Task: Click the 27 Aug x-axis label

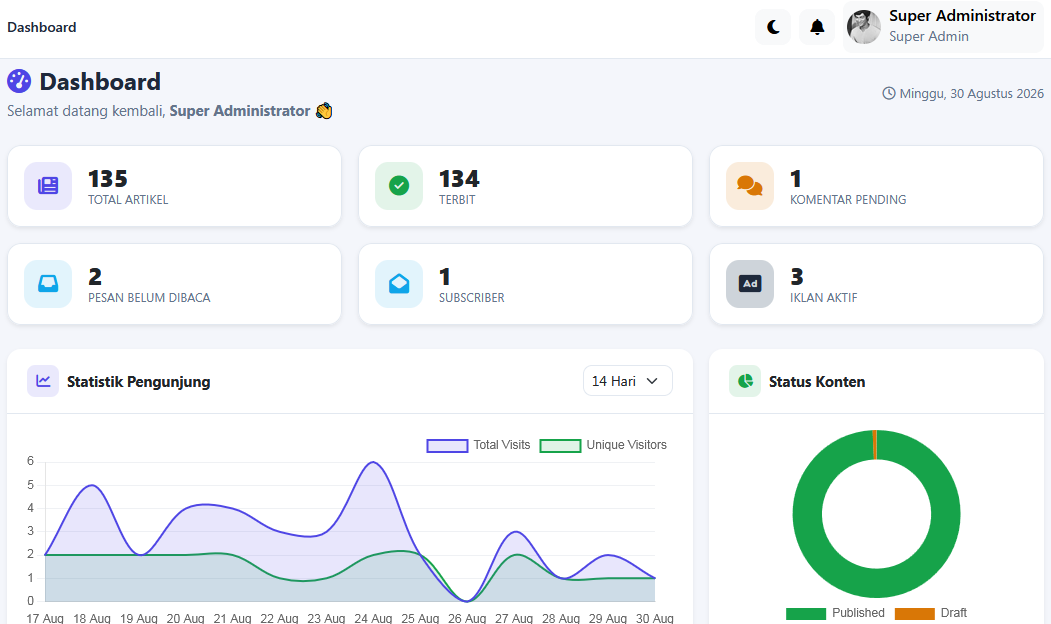Action: (x=513, y=618)
